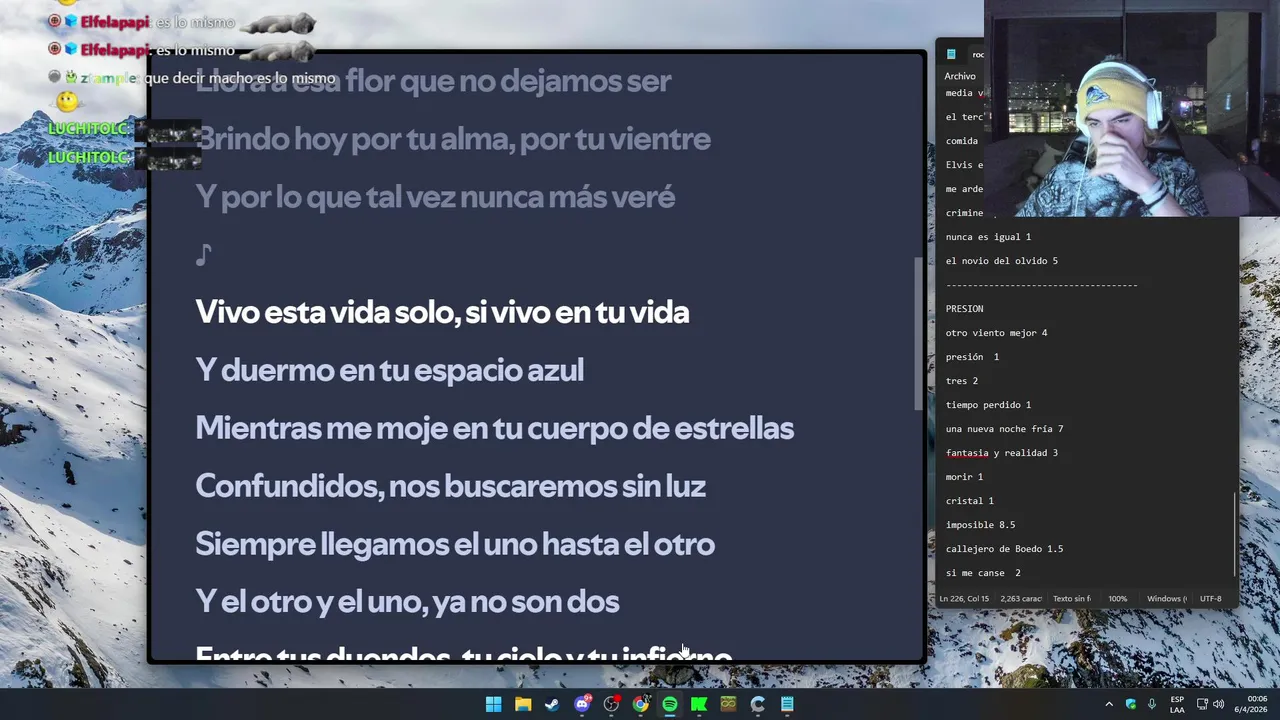Viewport: 1280px width, 720px height.
Task: Click 'presión 1' line in Notepad
Action: (x=972, y=357)
